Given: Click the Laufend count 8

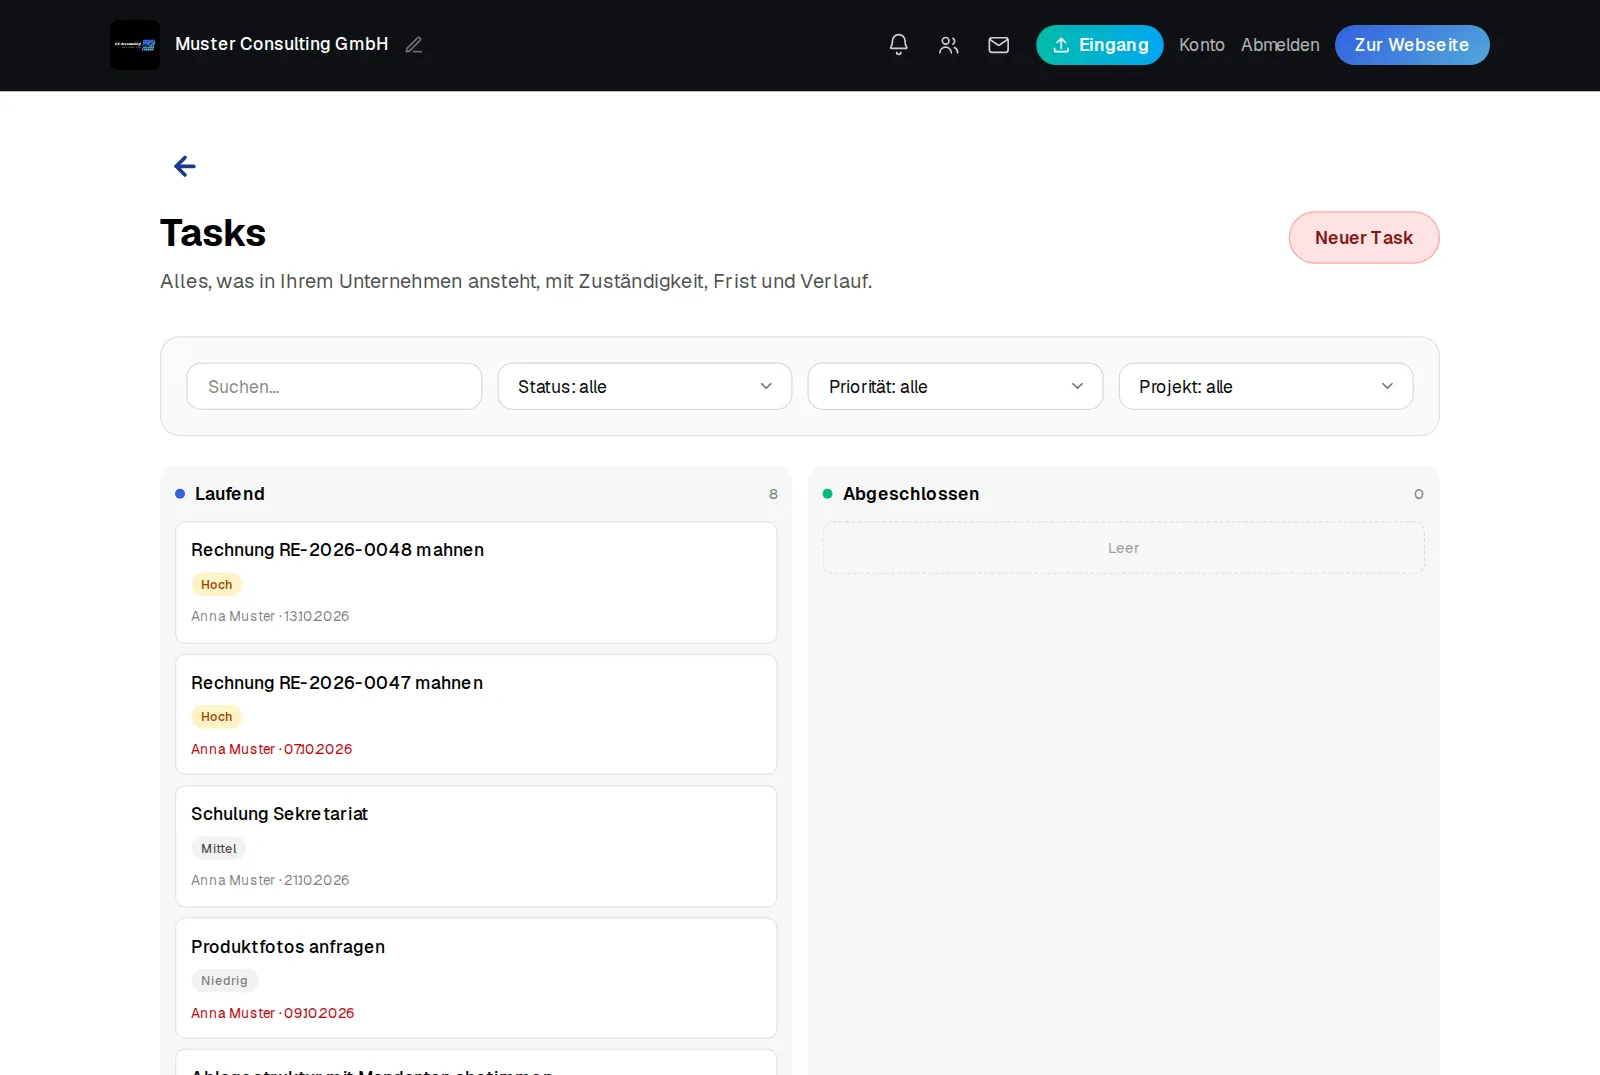Looking at the screenshot, I should [773, 494].
